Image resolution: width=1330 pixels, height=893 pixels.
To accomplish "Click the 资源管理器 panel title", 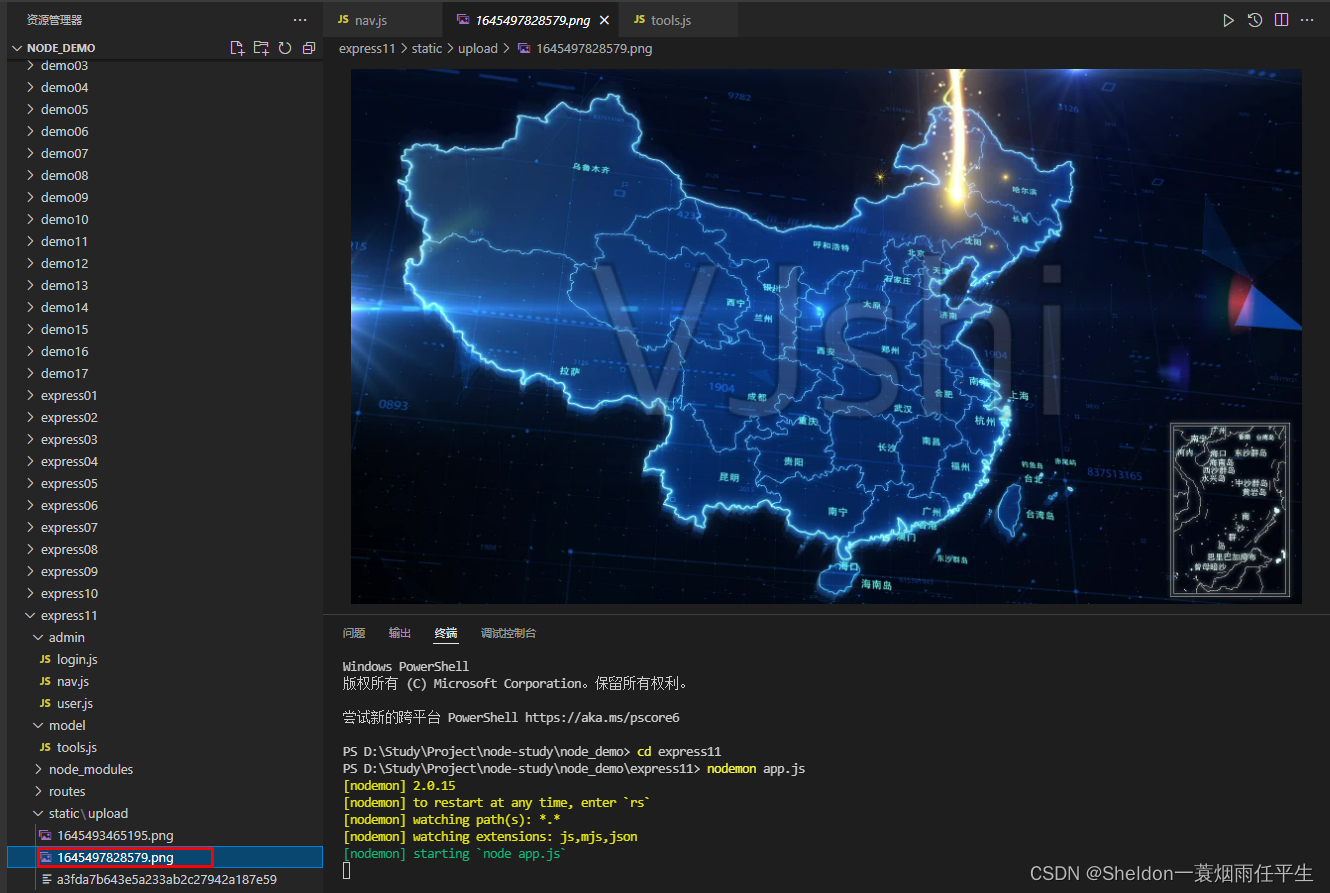I will pos(54,20).
